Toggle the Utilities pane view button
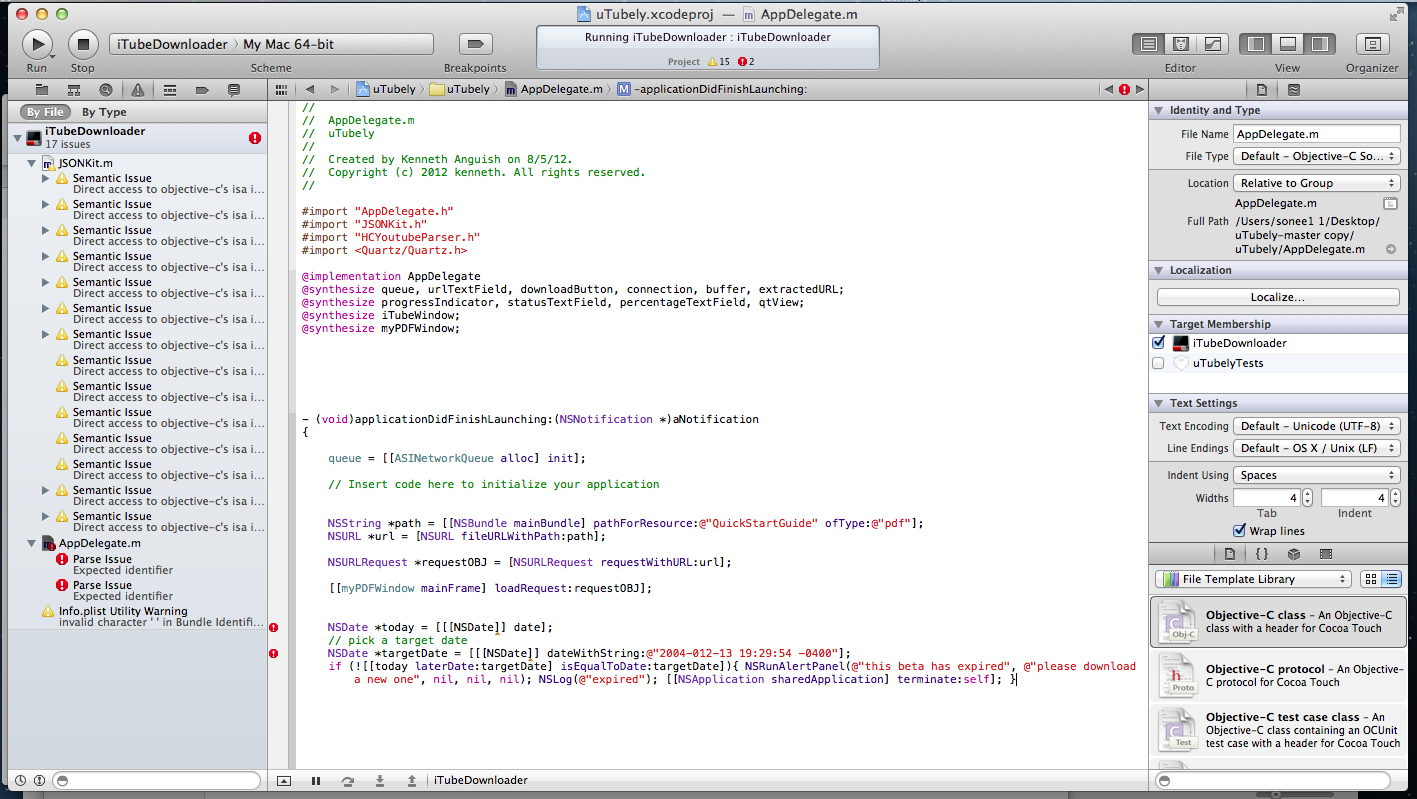 click(1320, 44)
